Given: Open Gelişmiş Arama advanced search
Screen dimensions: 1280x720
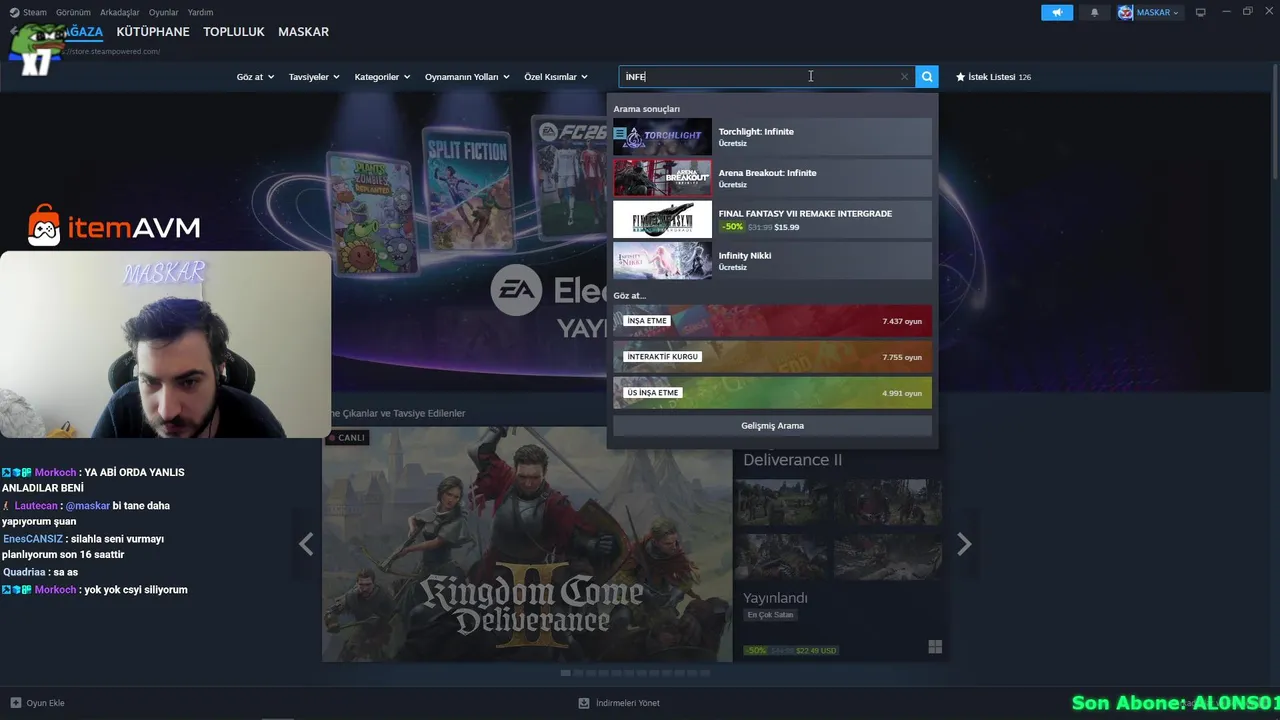Looking at the screenshot, I should [772, 426].
